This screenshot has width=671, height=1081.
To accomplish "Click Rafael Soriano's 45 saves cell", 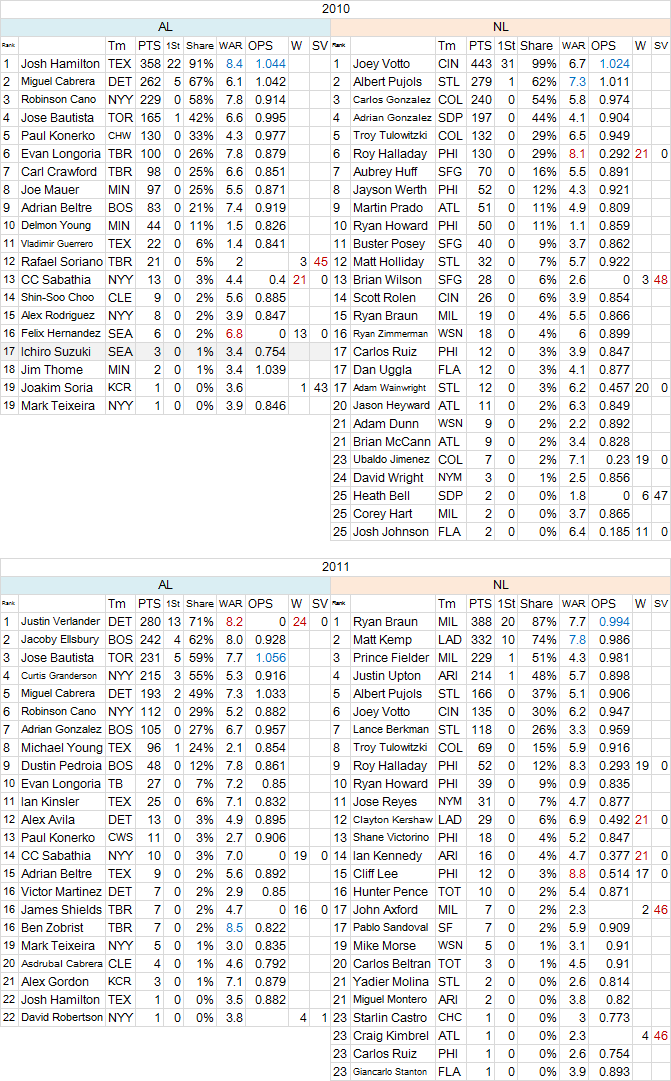I will pos(320,261).
